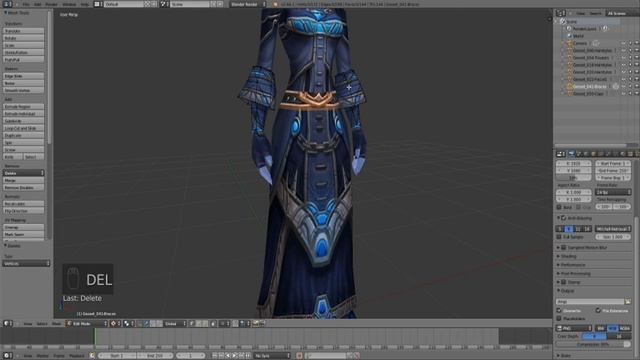Open the Window menu
Image resolution: width=640 pixels, height=360 pixels.
pos(69,4)
